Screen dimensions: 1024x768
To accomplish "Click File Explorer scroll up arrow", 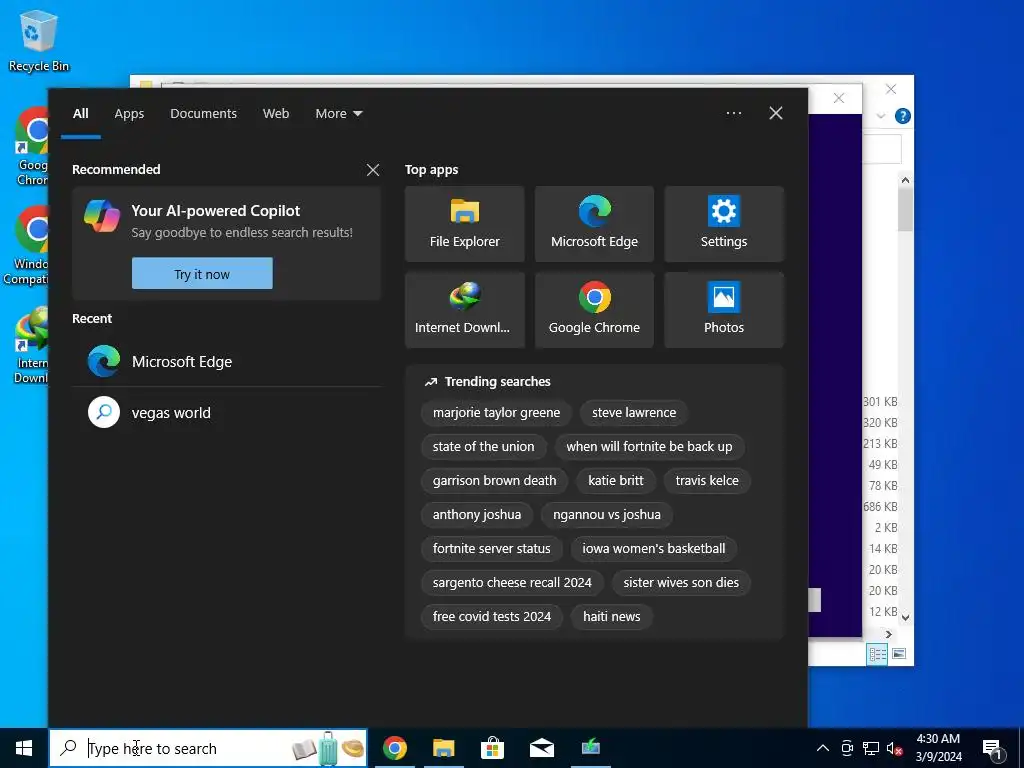I will coord(905,180).
